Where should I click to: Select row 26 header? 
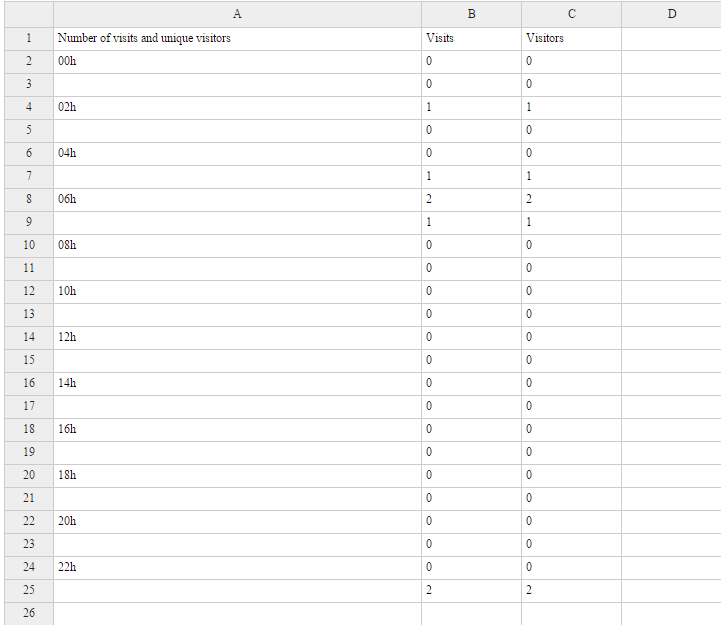point(29,614)
